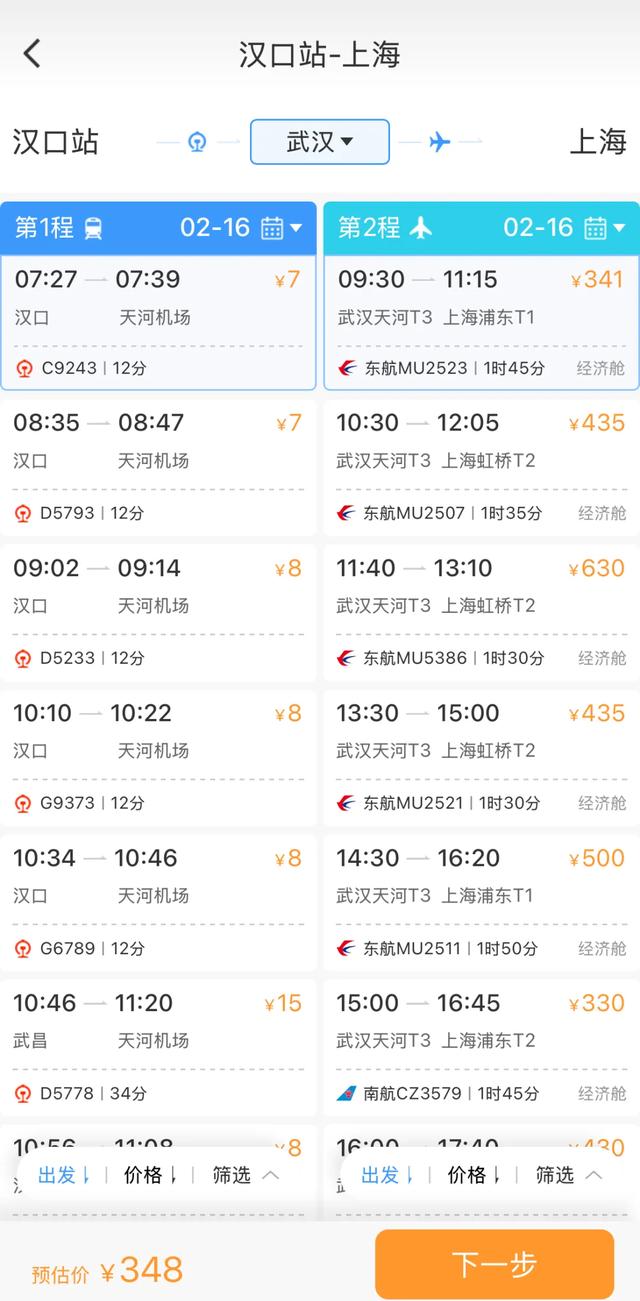Open the 武汉 transfer city dropdown
This screenshot has width=640, height=1301.
[x=319, y=141]
